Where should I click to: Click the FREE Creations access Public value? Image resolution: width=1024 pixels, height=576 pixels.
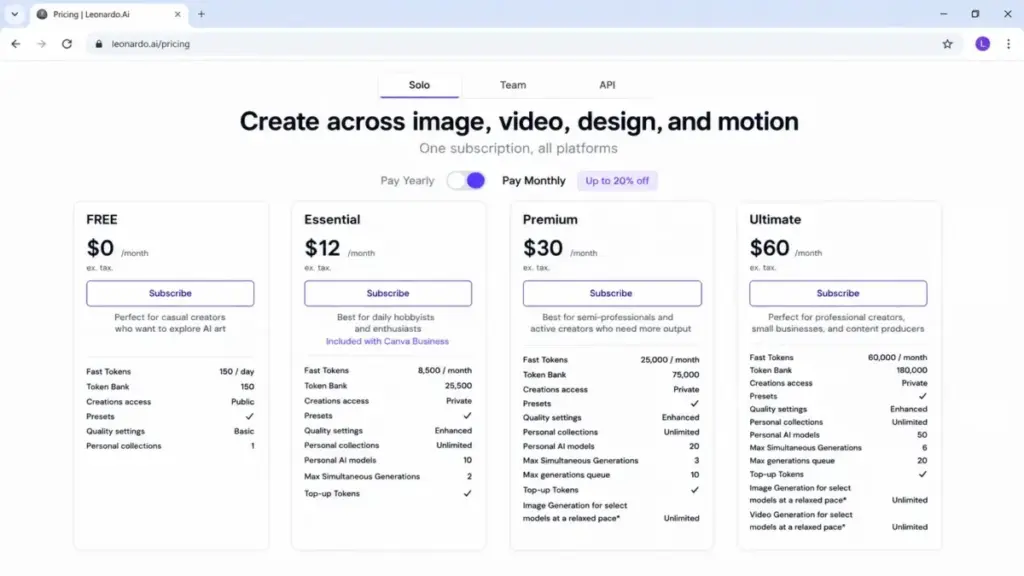click(242, 402)
